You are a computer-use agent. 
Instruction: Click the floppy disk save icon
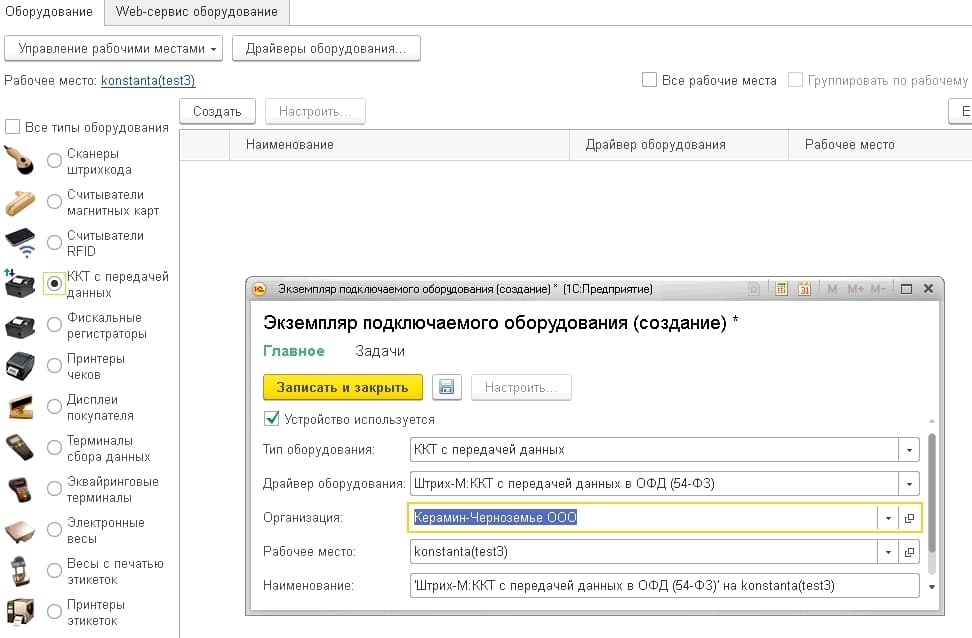tap(446, 388)
